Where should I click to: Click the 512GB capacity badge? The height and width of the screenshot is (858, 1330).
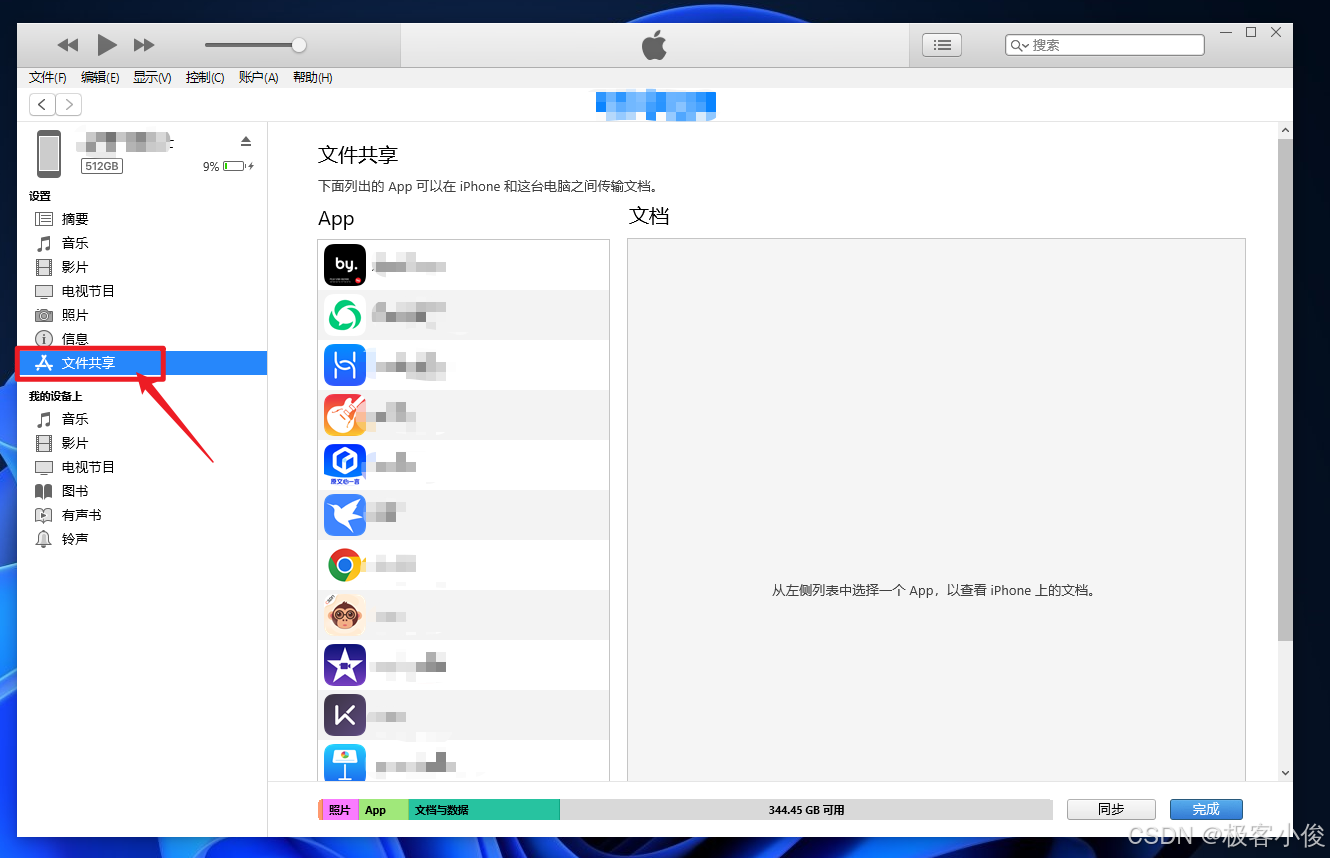click(x=102, y=166)
